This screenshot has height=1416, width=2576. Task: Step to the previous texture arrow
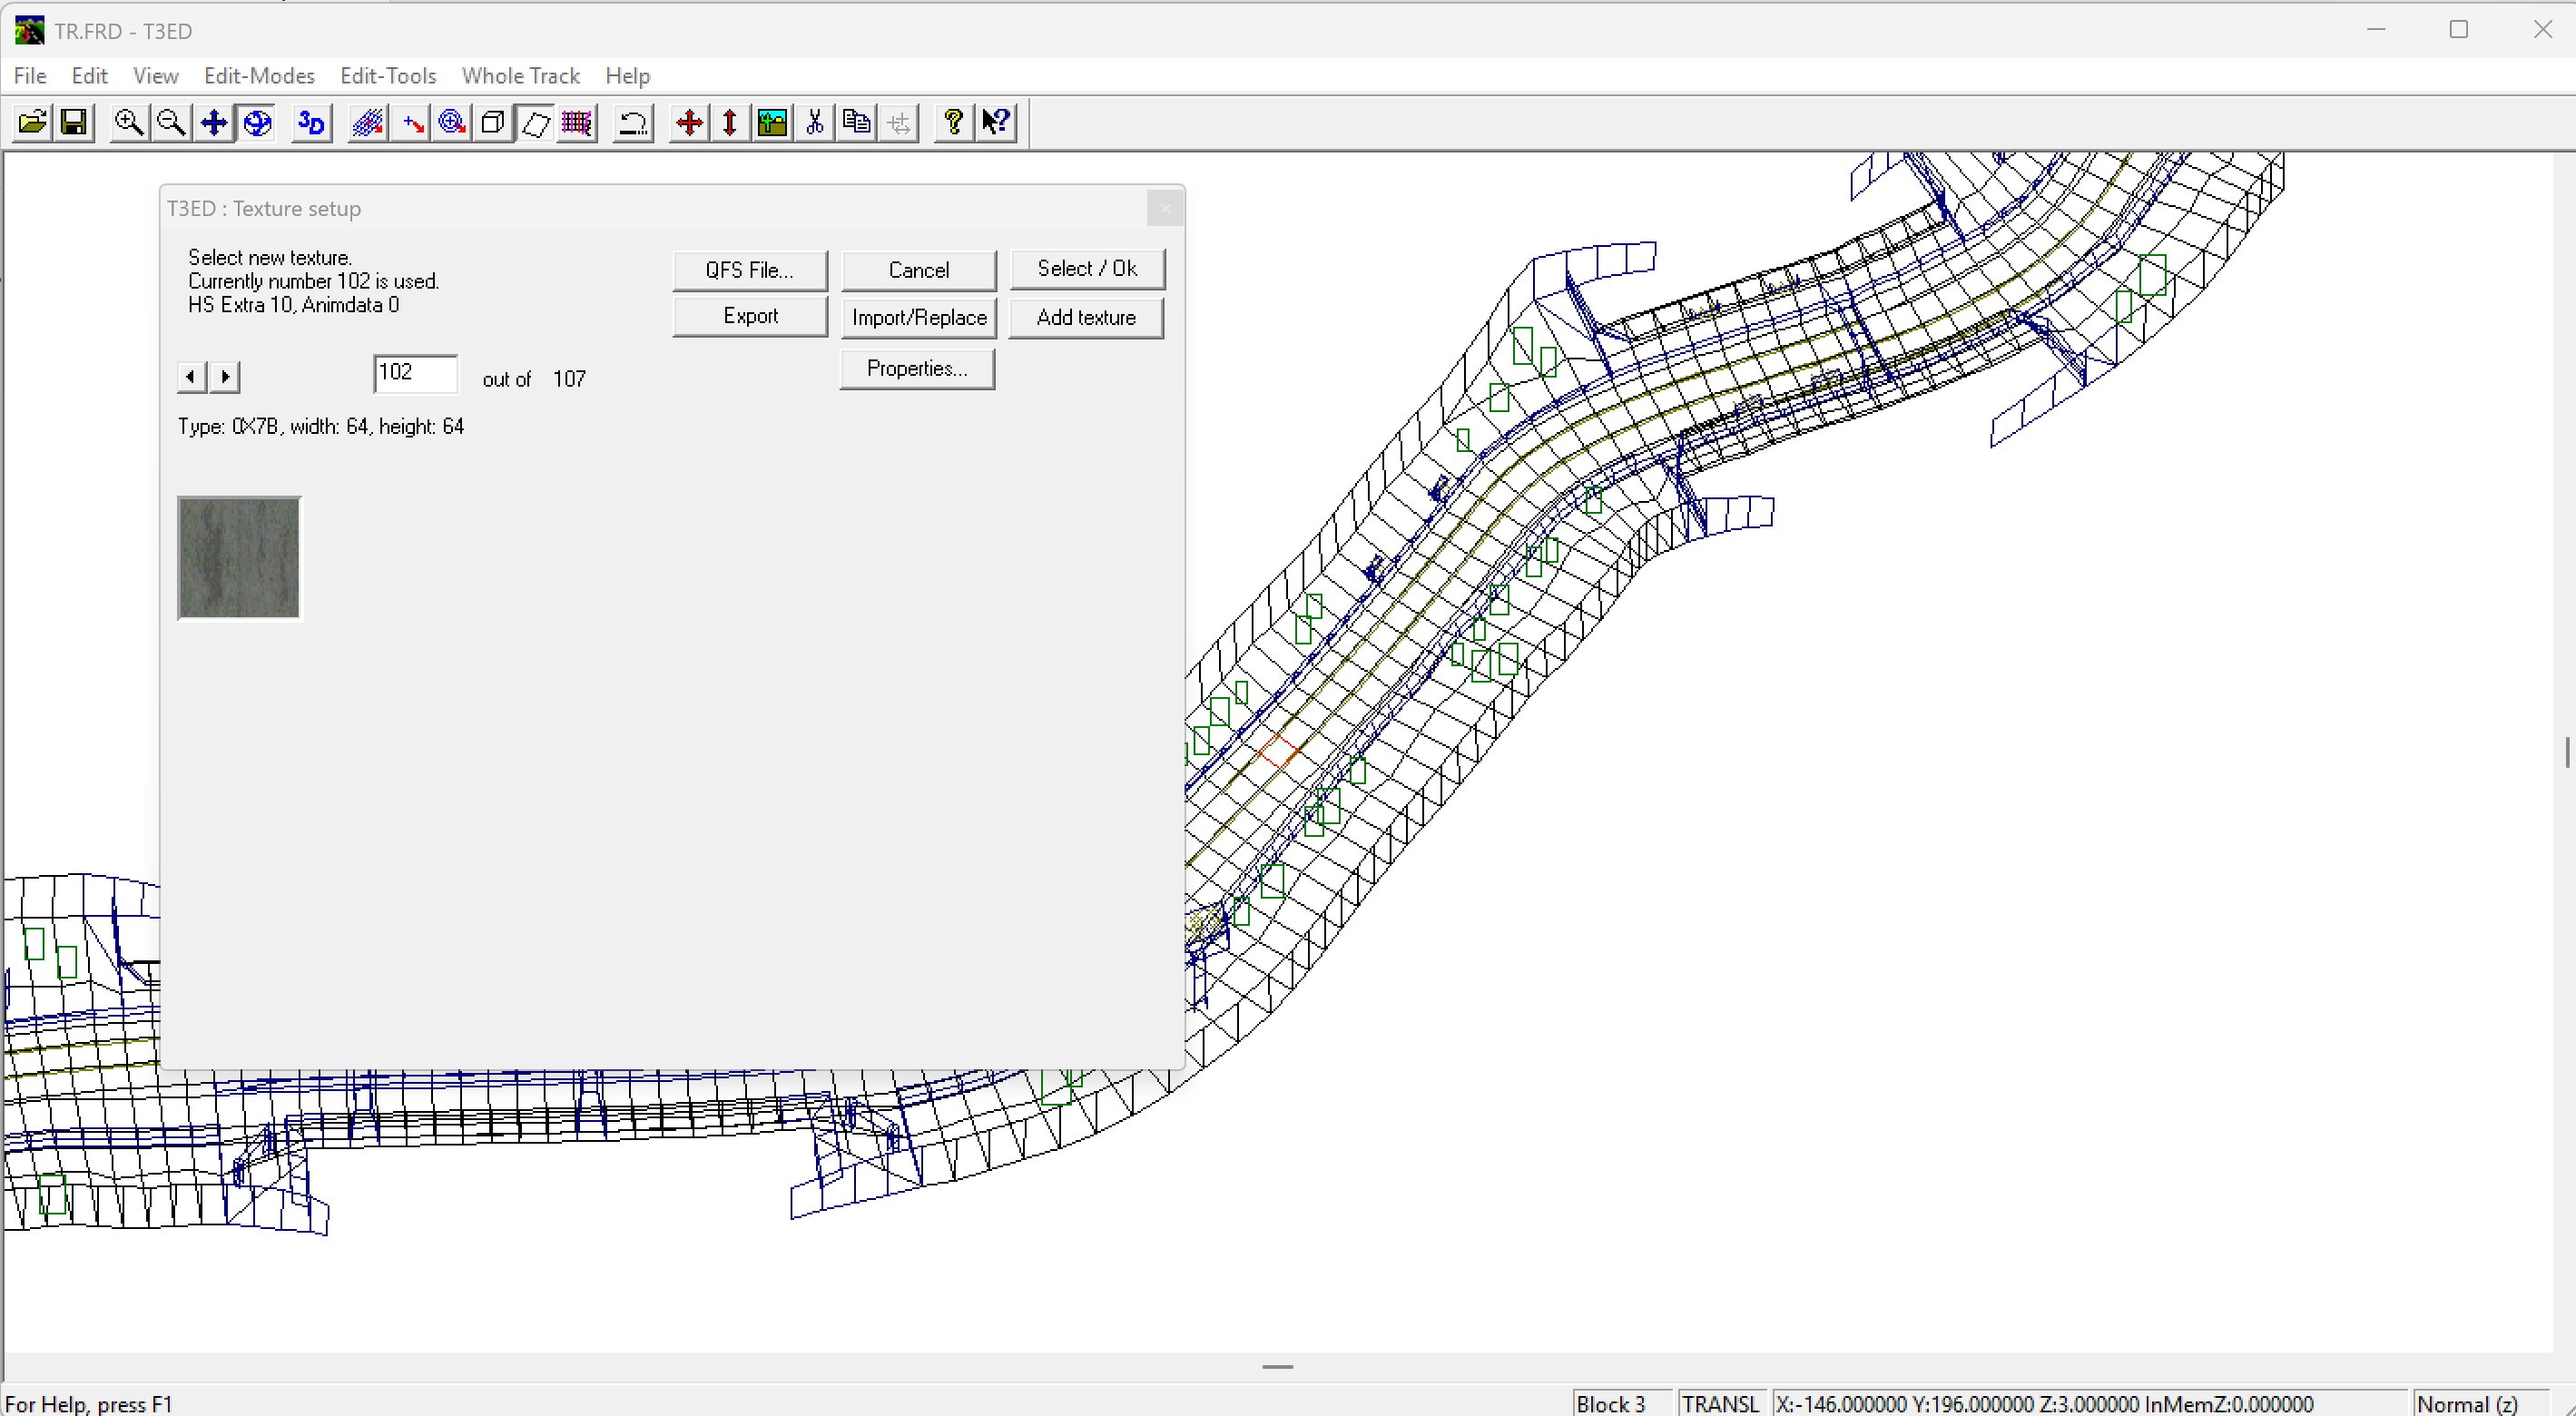point(191,377)
